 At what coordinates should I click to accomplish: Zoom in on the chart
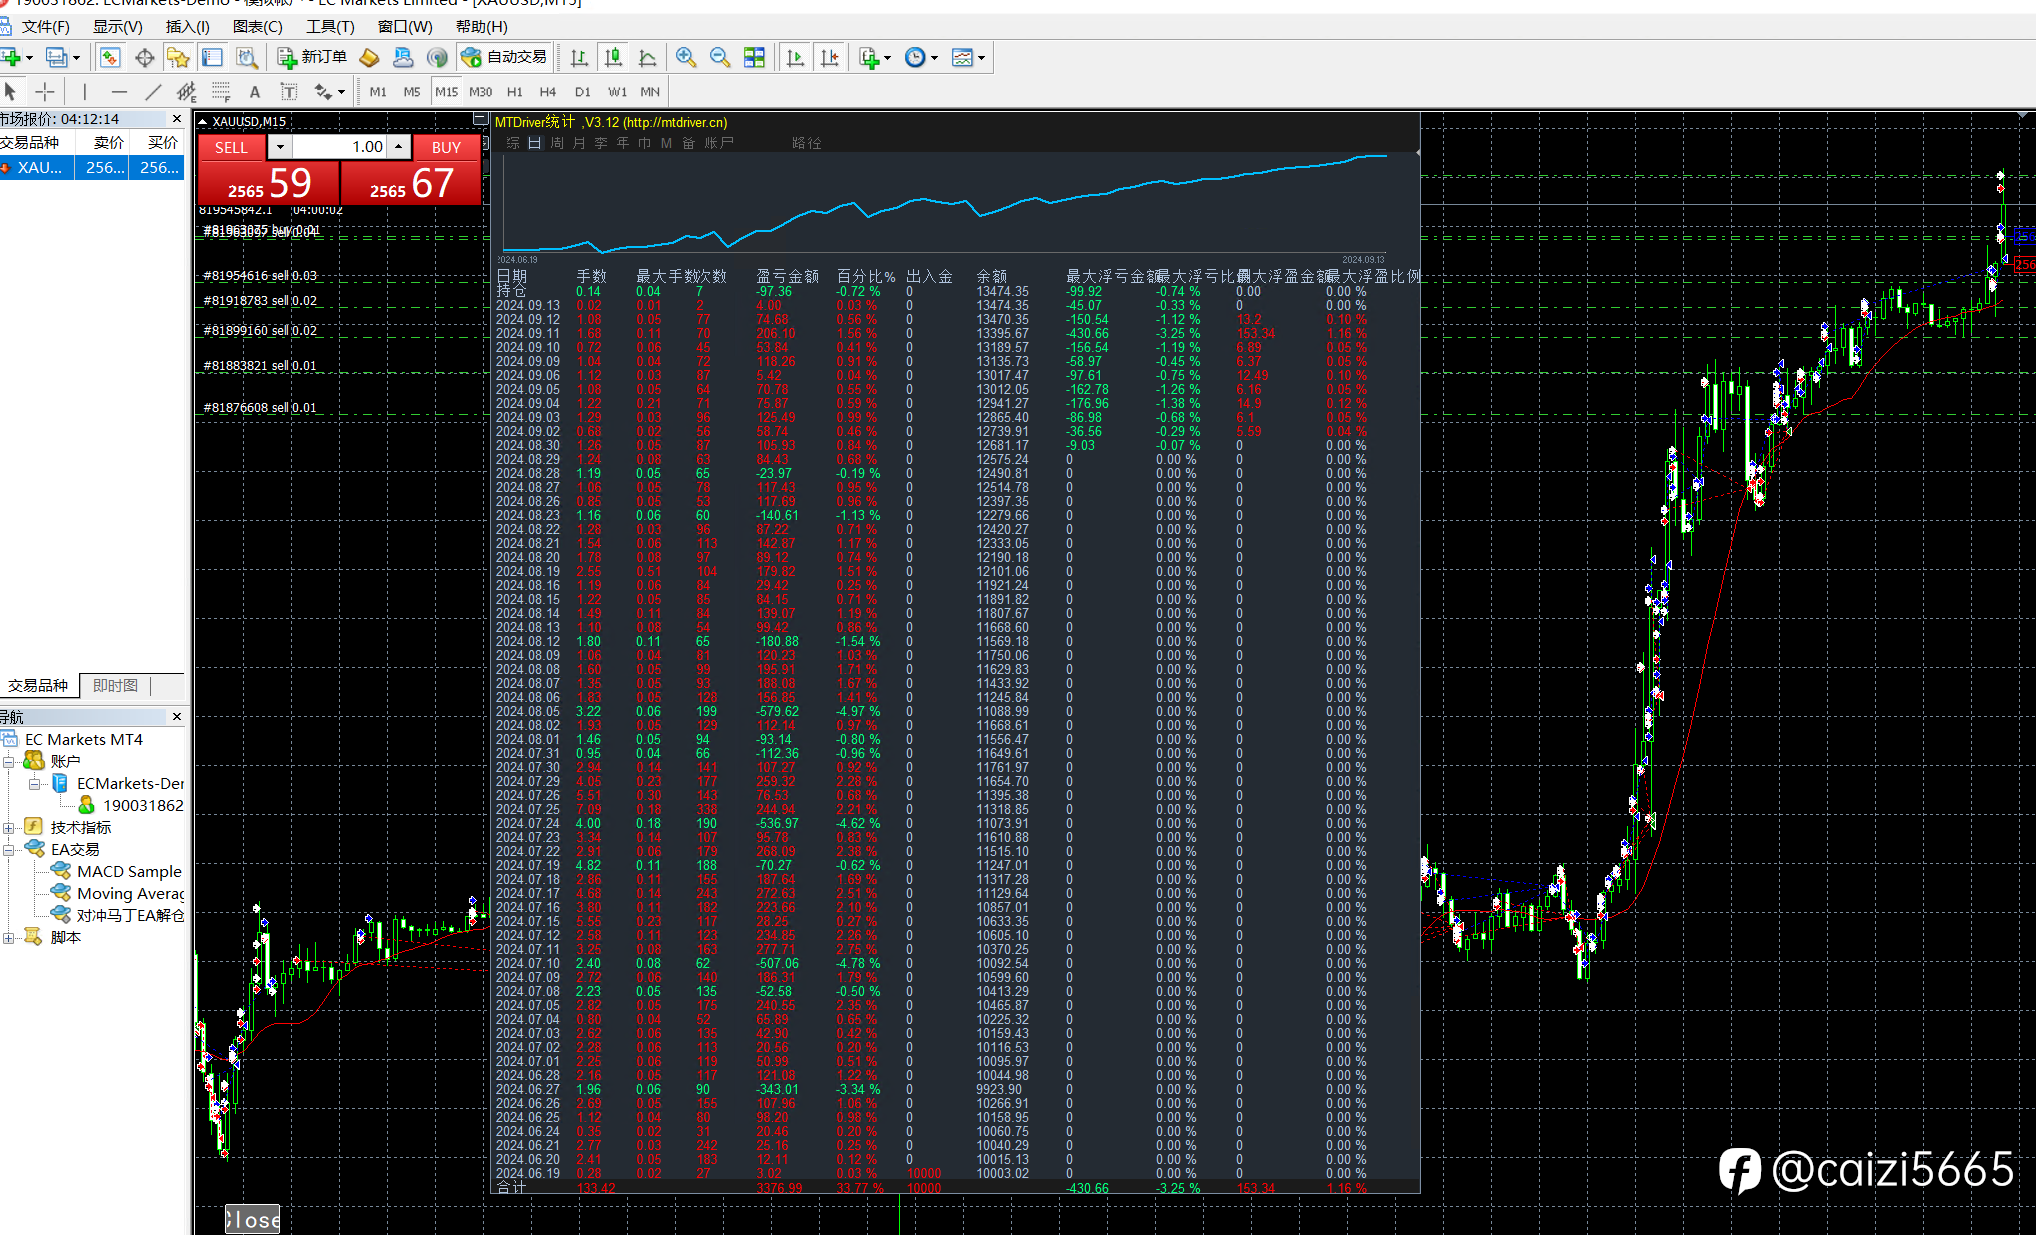coord(686,58)
